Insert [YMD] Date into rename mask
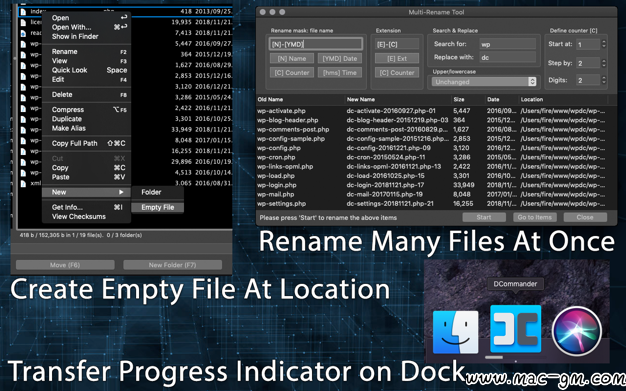 point(340,58)
